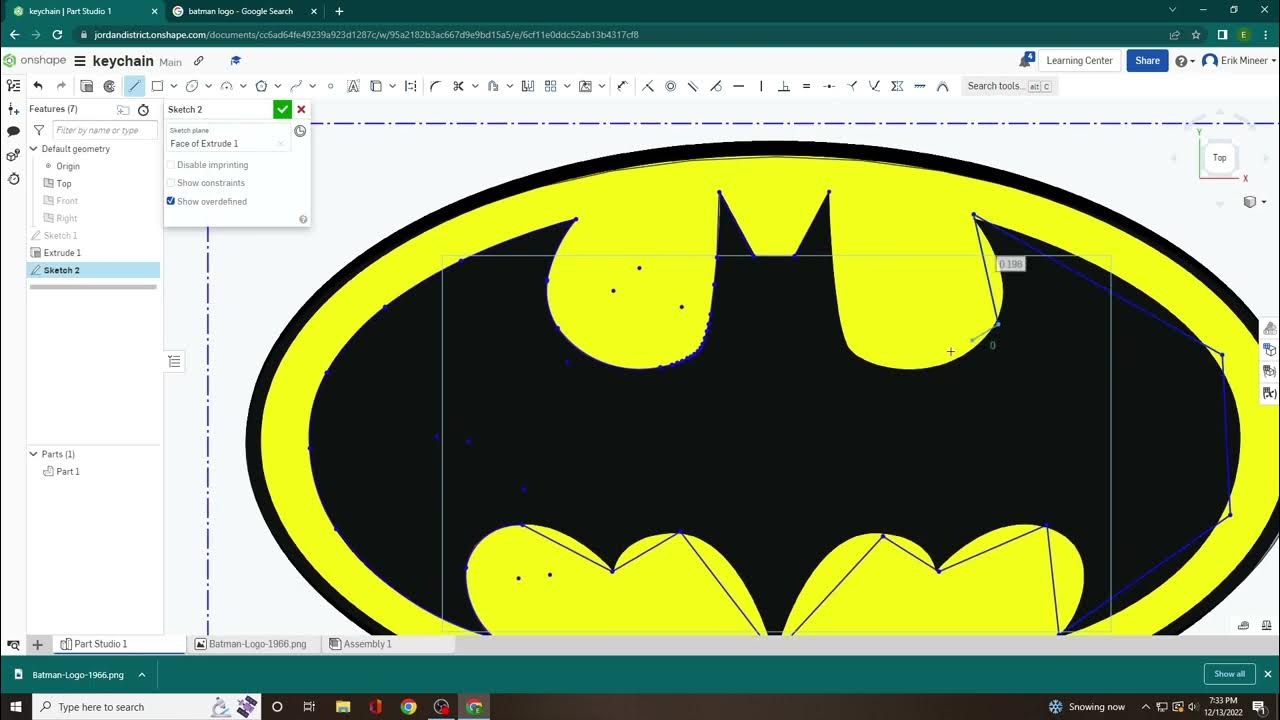Screen dimensions: 1280x720
Task: Cancel Sketch 2 with red X
Action: [301, 109]
